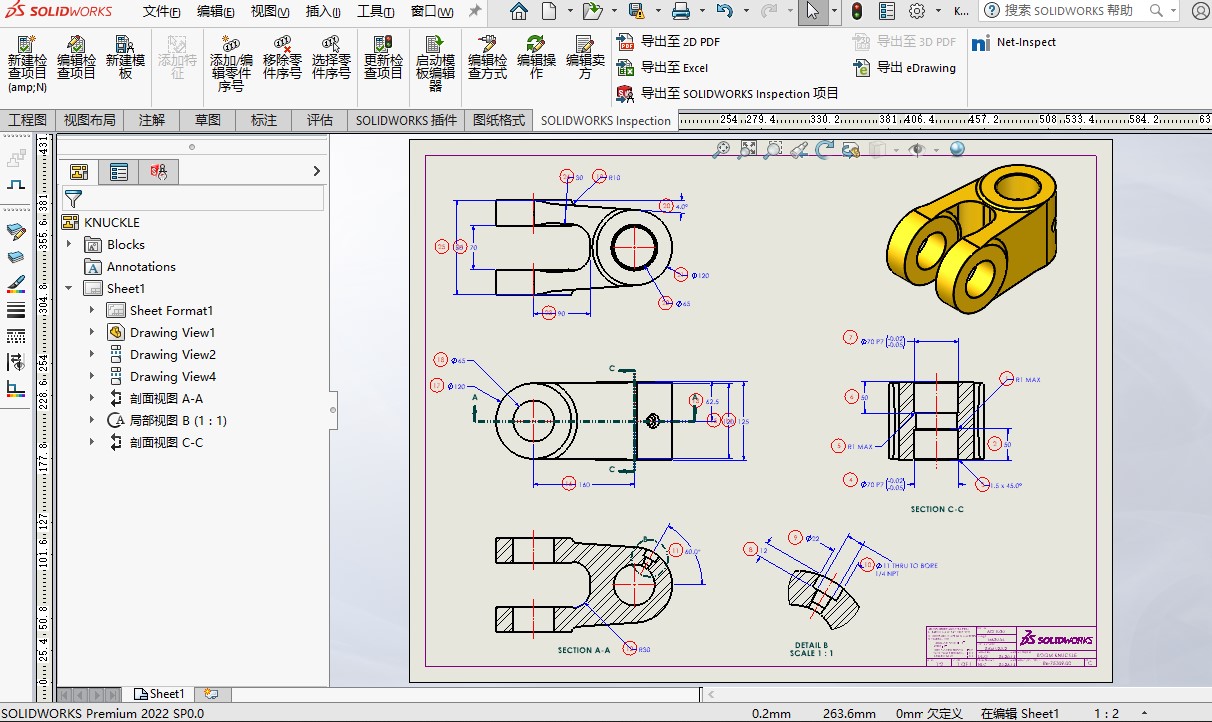Open Net-Inspect
1212x722 pixels.
(x=1013, y=42)
